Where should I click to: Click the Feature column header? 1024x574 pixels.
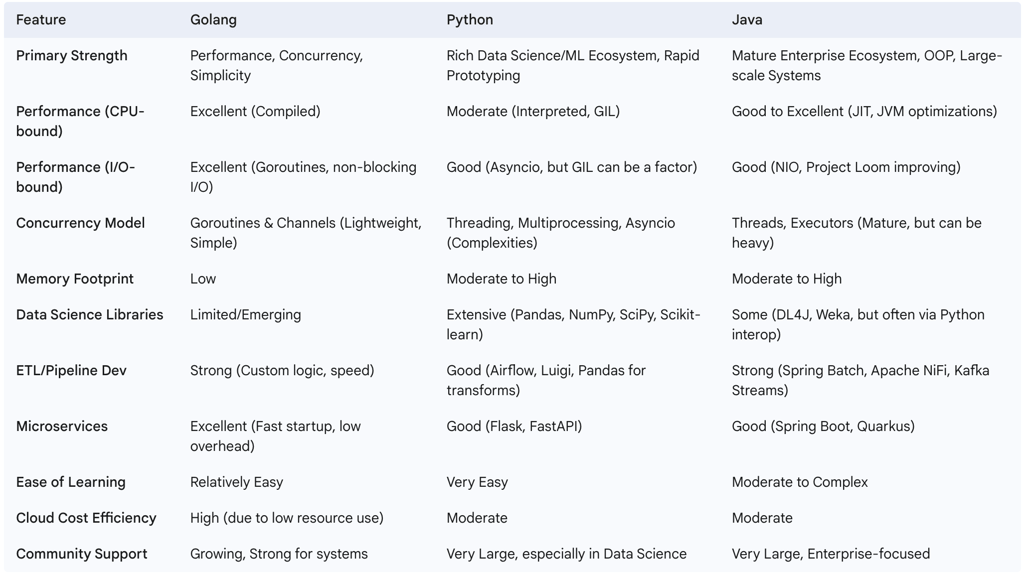click(x=43, y=20)
